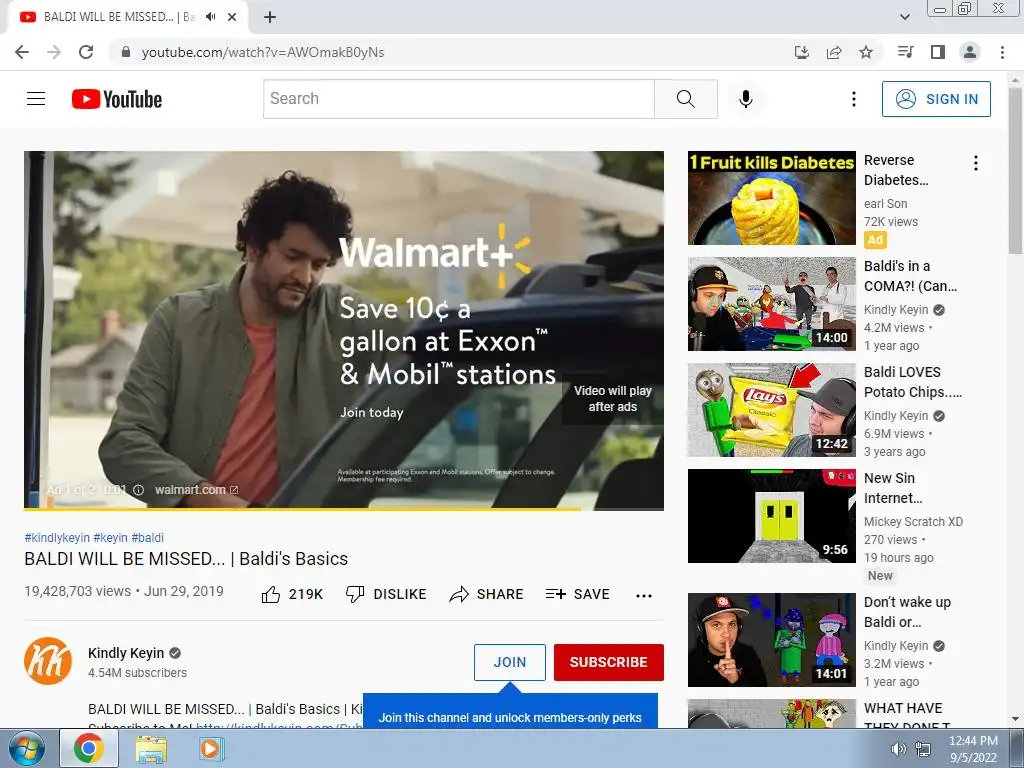Click the DISLIKE thumbs down
Viewport: 1024px width, 768px height.
pyautogui.click(x=386, y=594)
